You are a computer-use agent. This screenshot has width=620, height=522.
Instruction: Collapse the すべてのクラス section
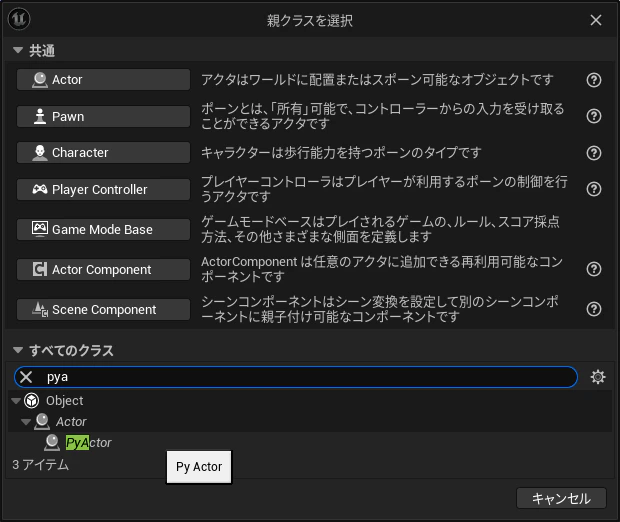18,350
